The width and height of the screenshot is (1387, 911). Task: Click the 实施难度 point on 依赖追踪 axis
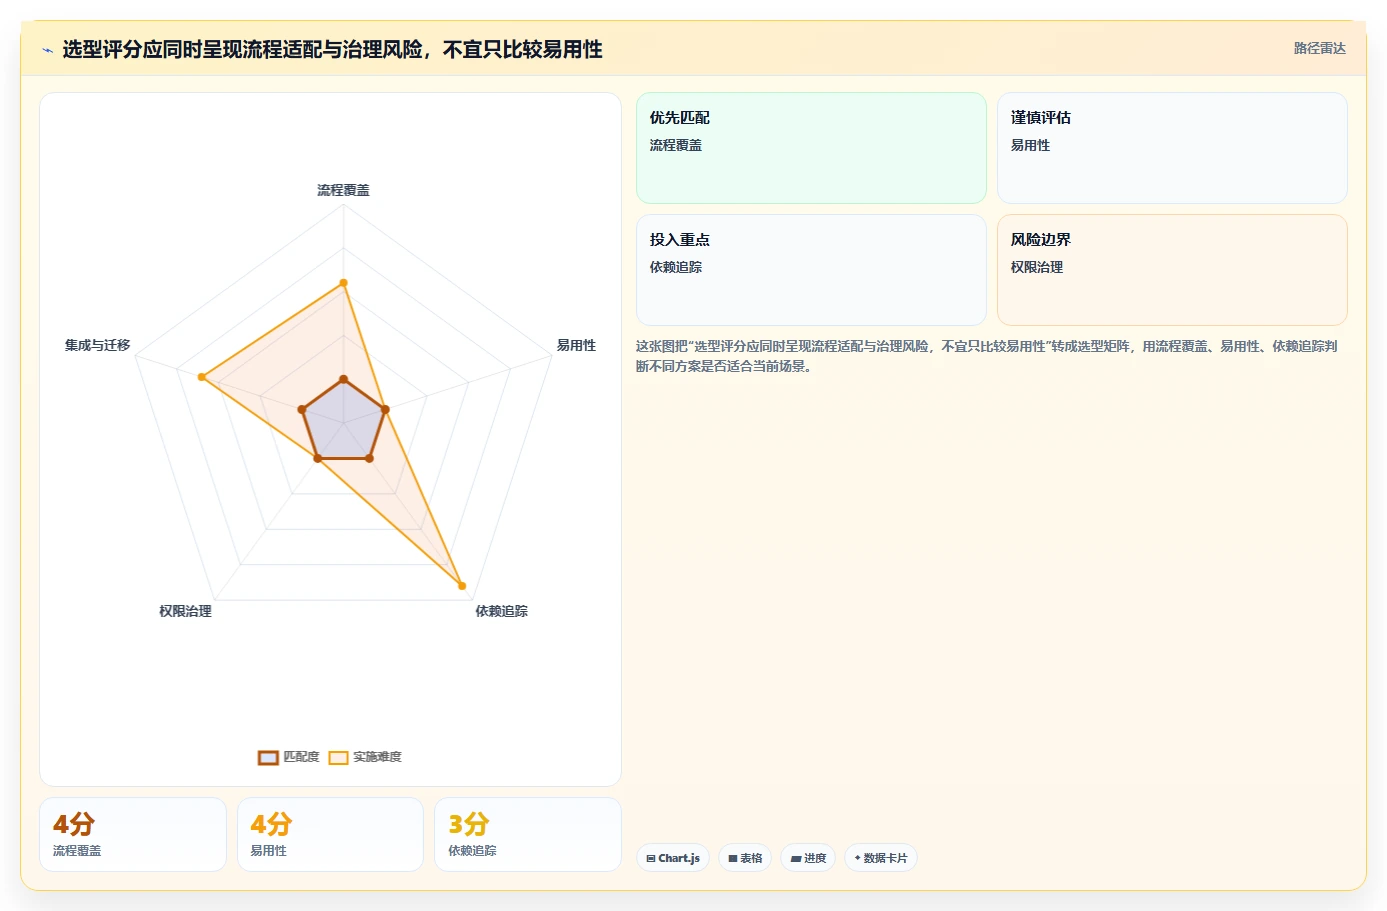(461, 585)
